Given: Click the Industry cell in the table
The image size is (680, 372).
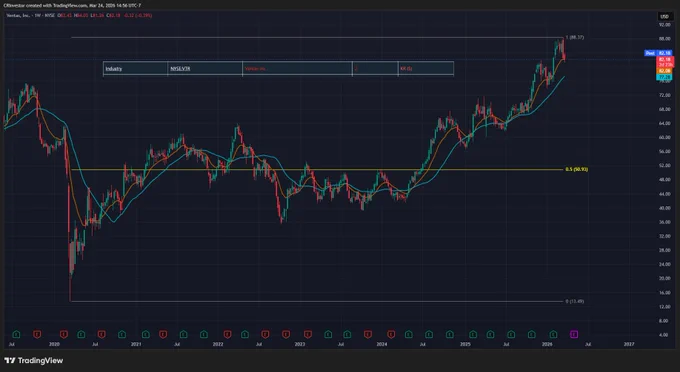Looking at the screenshot, I should tap(135, 69).
